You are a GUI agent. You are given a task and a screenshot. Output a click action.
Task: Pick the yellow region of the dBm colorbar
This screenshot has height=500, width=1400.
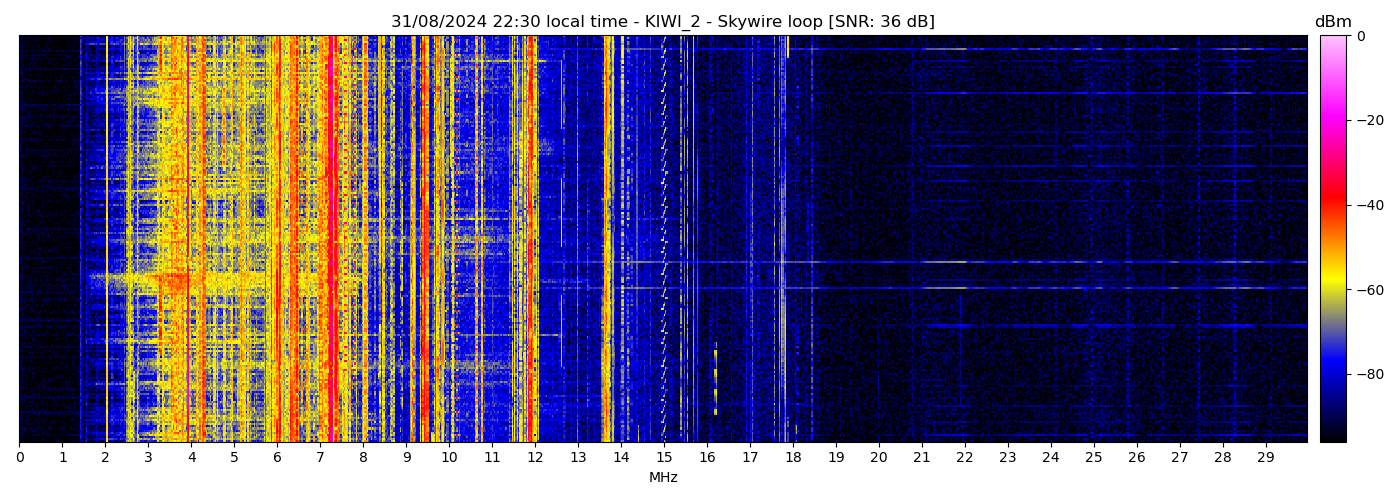[1333, 285]
